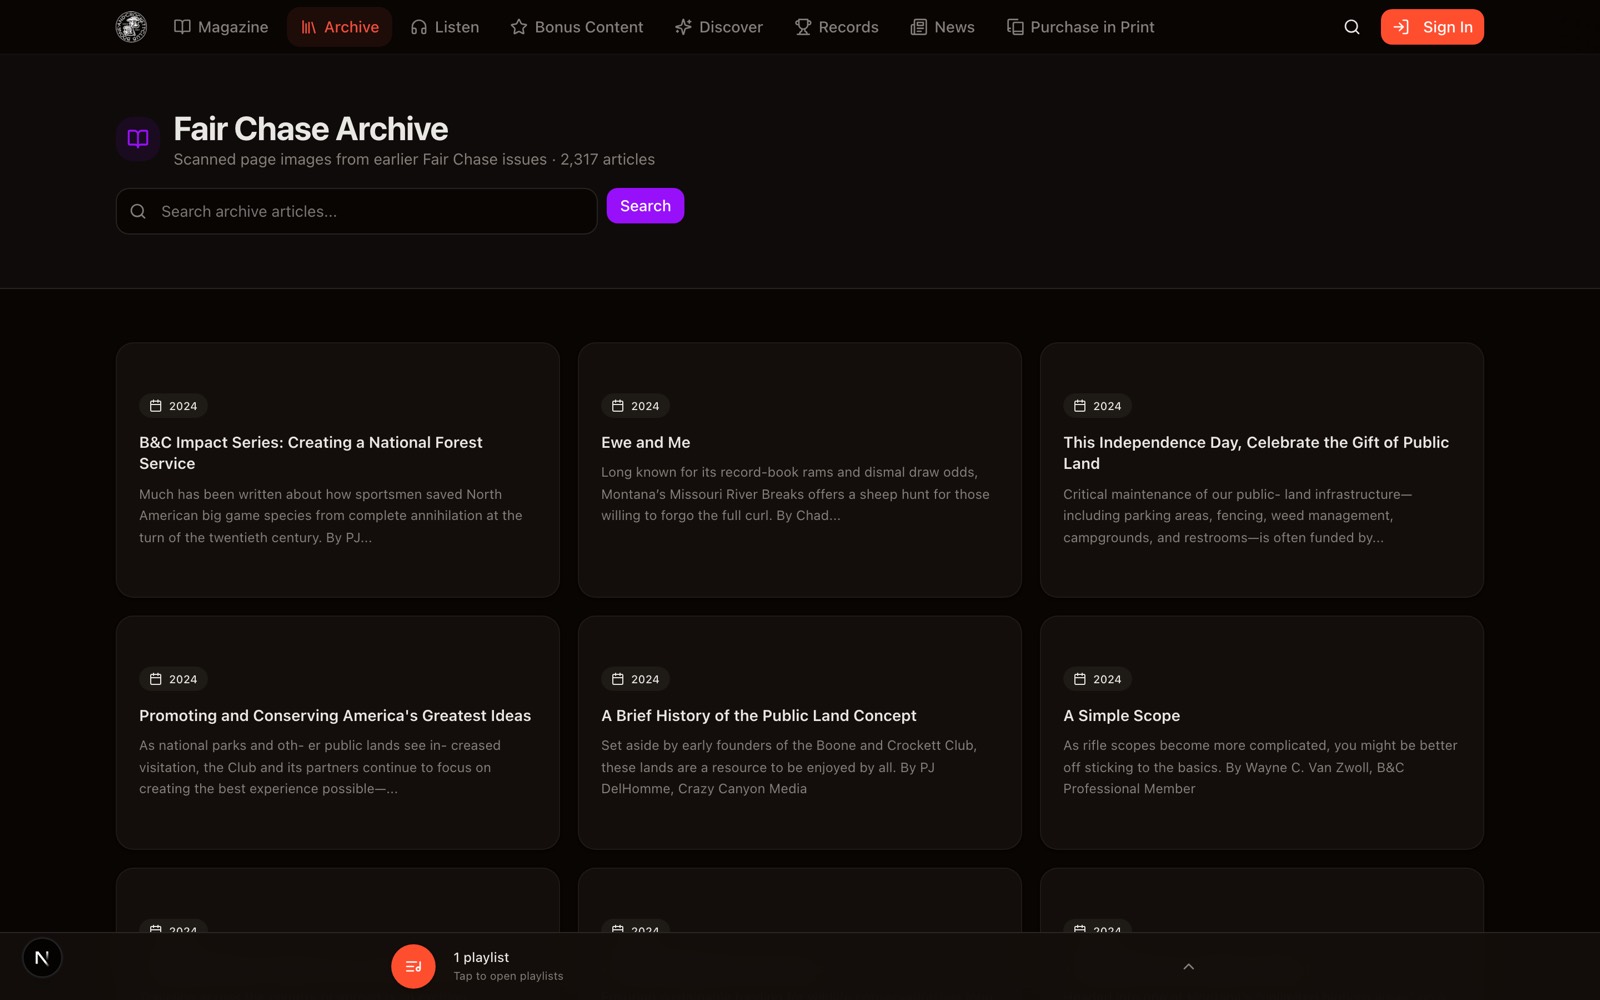Click the Purchase in Print copy icon

point(1015,27)
